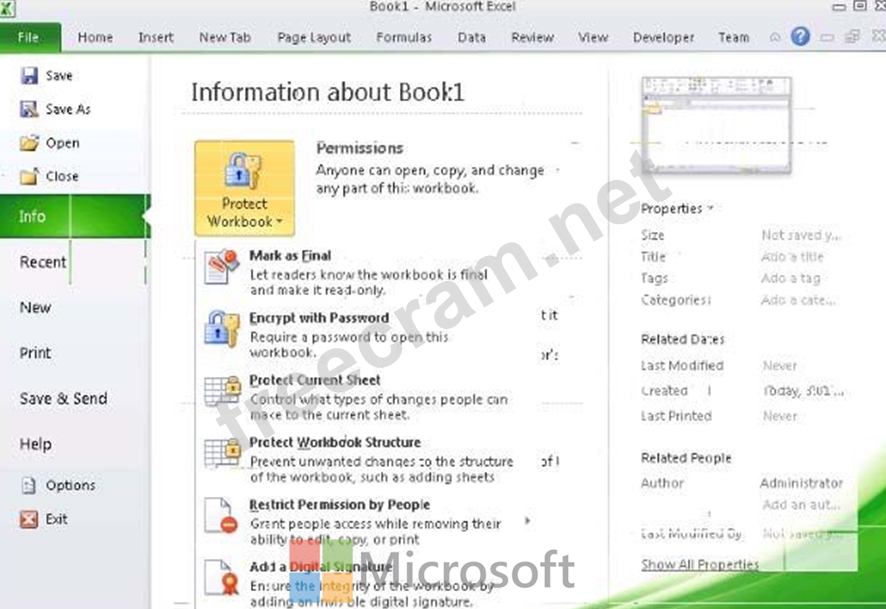The image size is (886, 609).
Task: Click the Permissions heading text
Action: click(360, 148)
